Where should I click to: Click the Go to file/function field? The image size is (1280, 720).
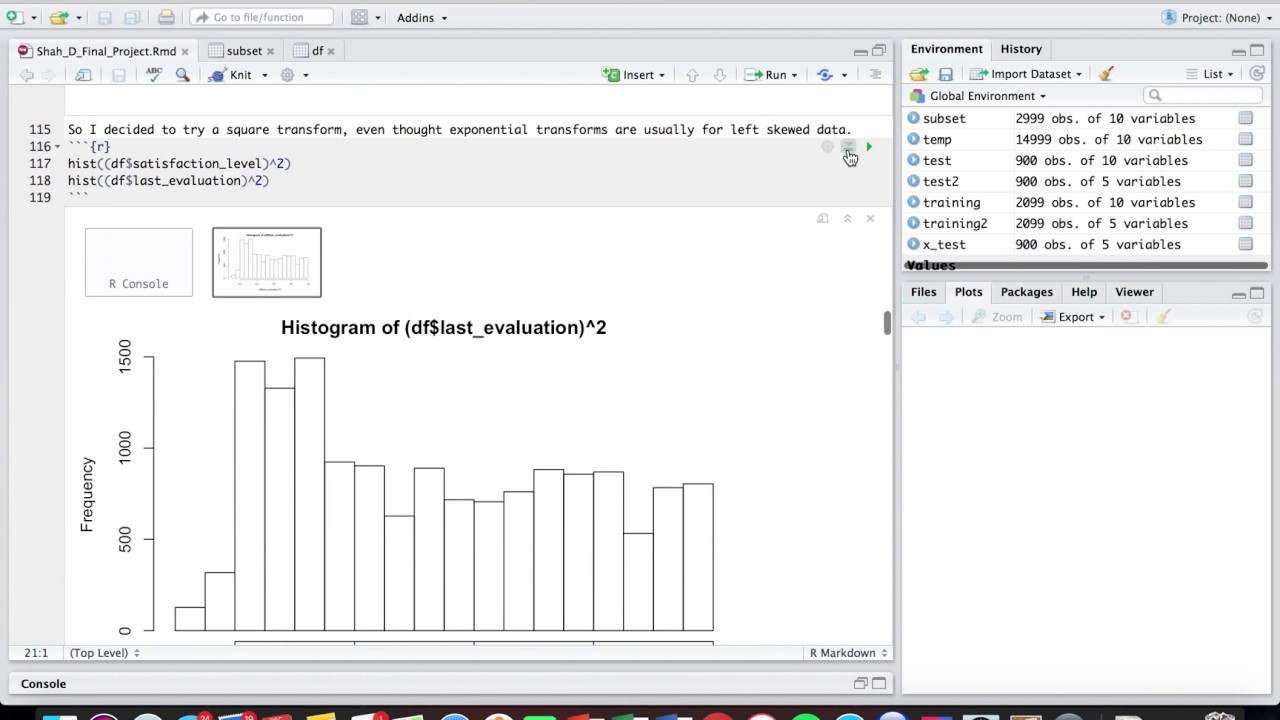262,17
